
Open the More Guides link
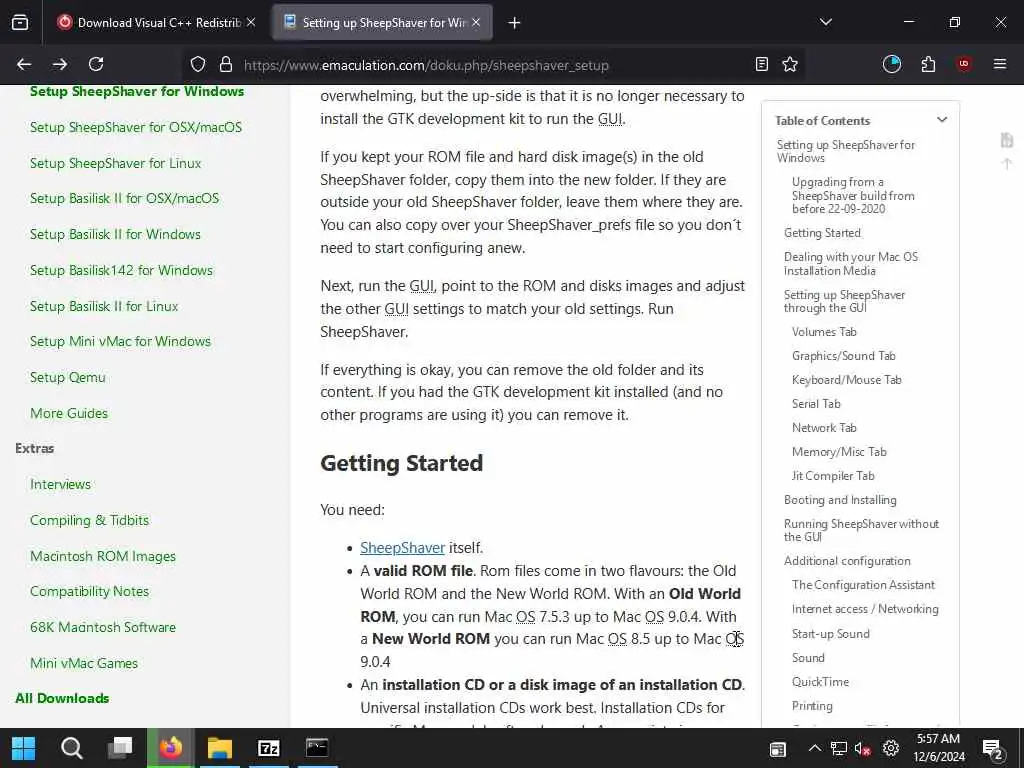69,413
